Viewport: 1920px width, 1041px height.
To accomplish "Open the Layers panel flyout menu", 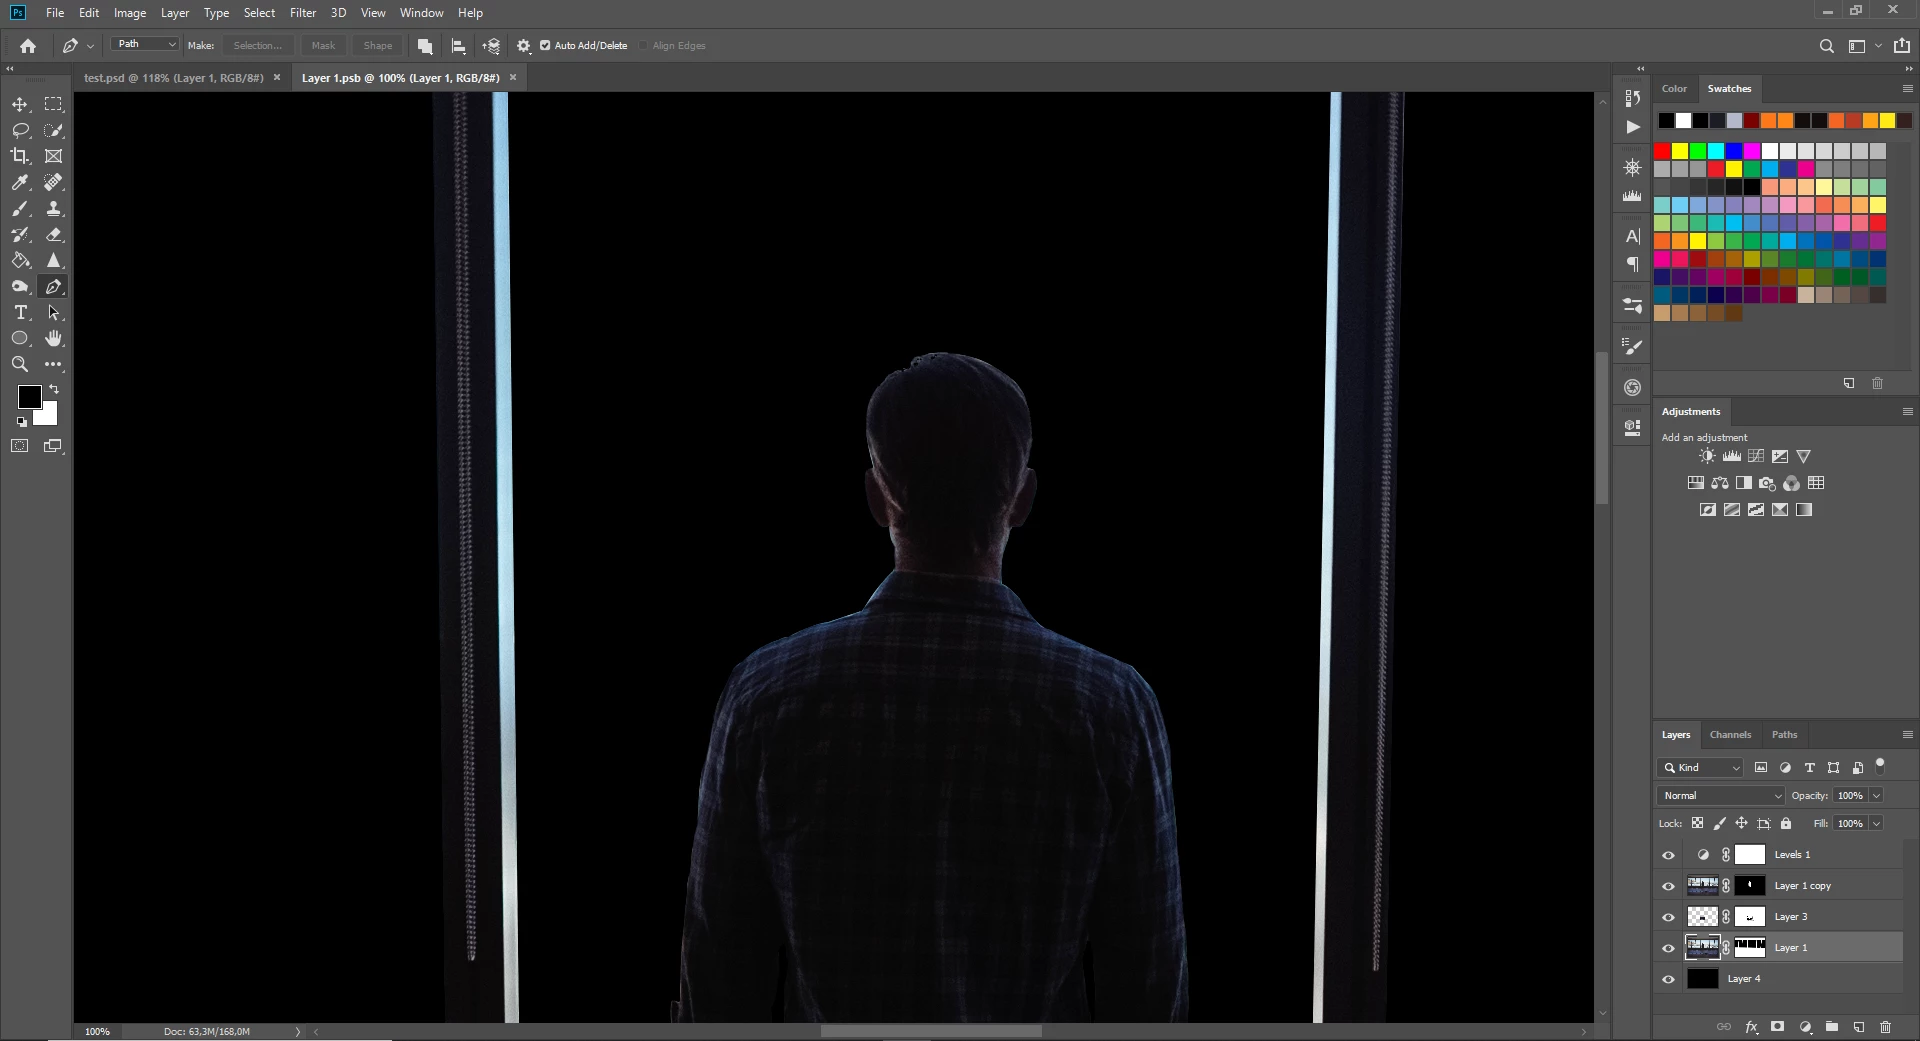I will (x=1907, y=735).
